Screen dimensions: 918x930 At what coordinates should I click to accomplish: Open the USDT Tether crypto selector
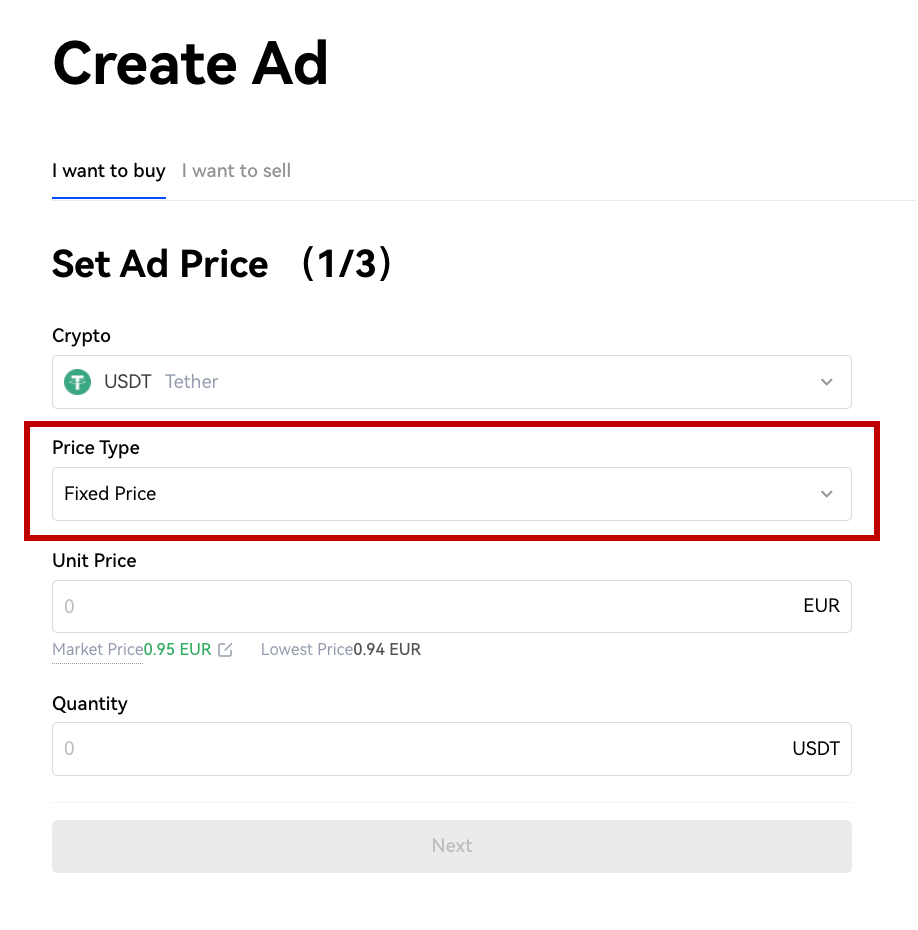pos(452,382)
